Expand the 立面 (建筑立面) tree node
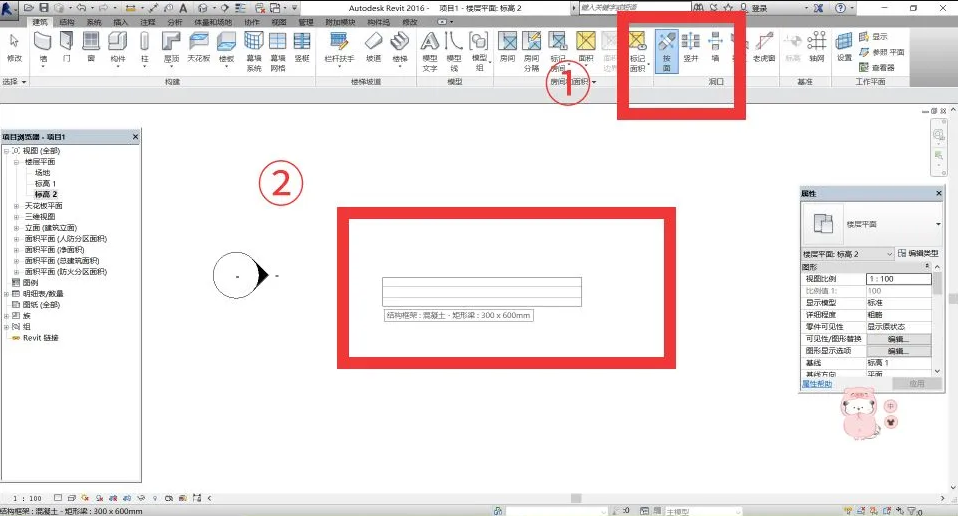The height and width of the screenshot is (516, 958). 16,228
